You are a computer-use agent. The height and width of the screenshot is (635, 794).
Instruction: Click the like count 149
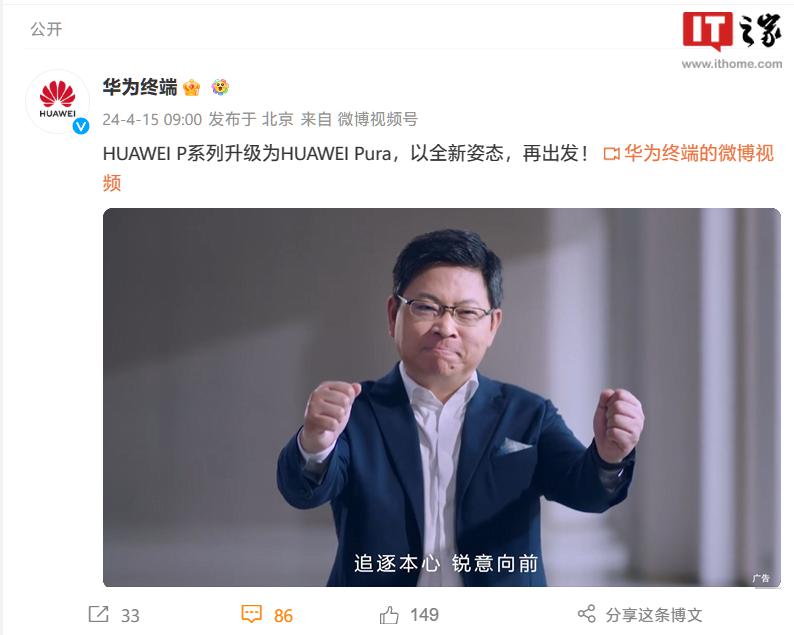(424, 615)
